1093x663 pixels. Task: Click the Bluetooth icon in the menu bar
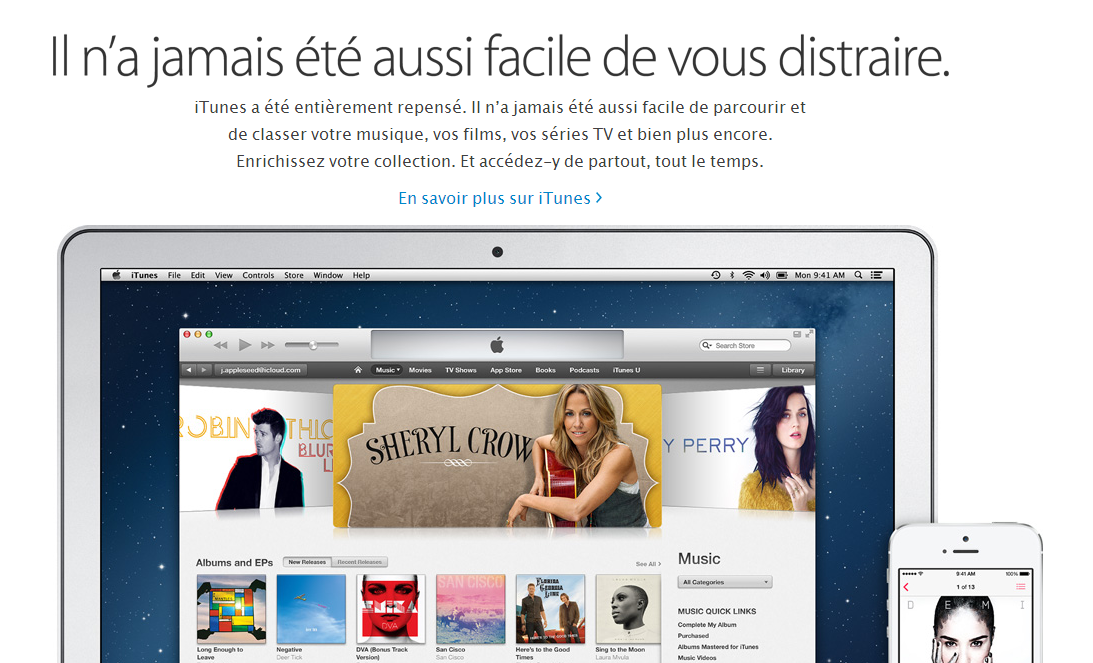[x=732, y=275]
